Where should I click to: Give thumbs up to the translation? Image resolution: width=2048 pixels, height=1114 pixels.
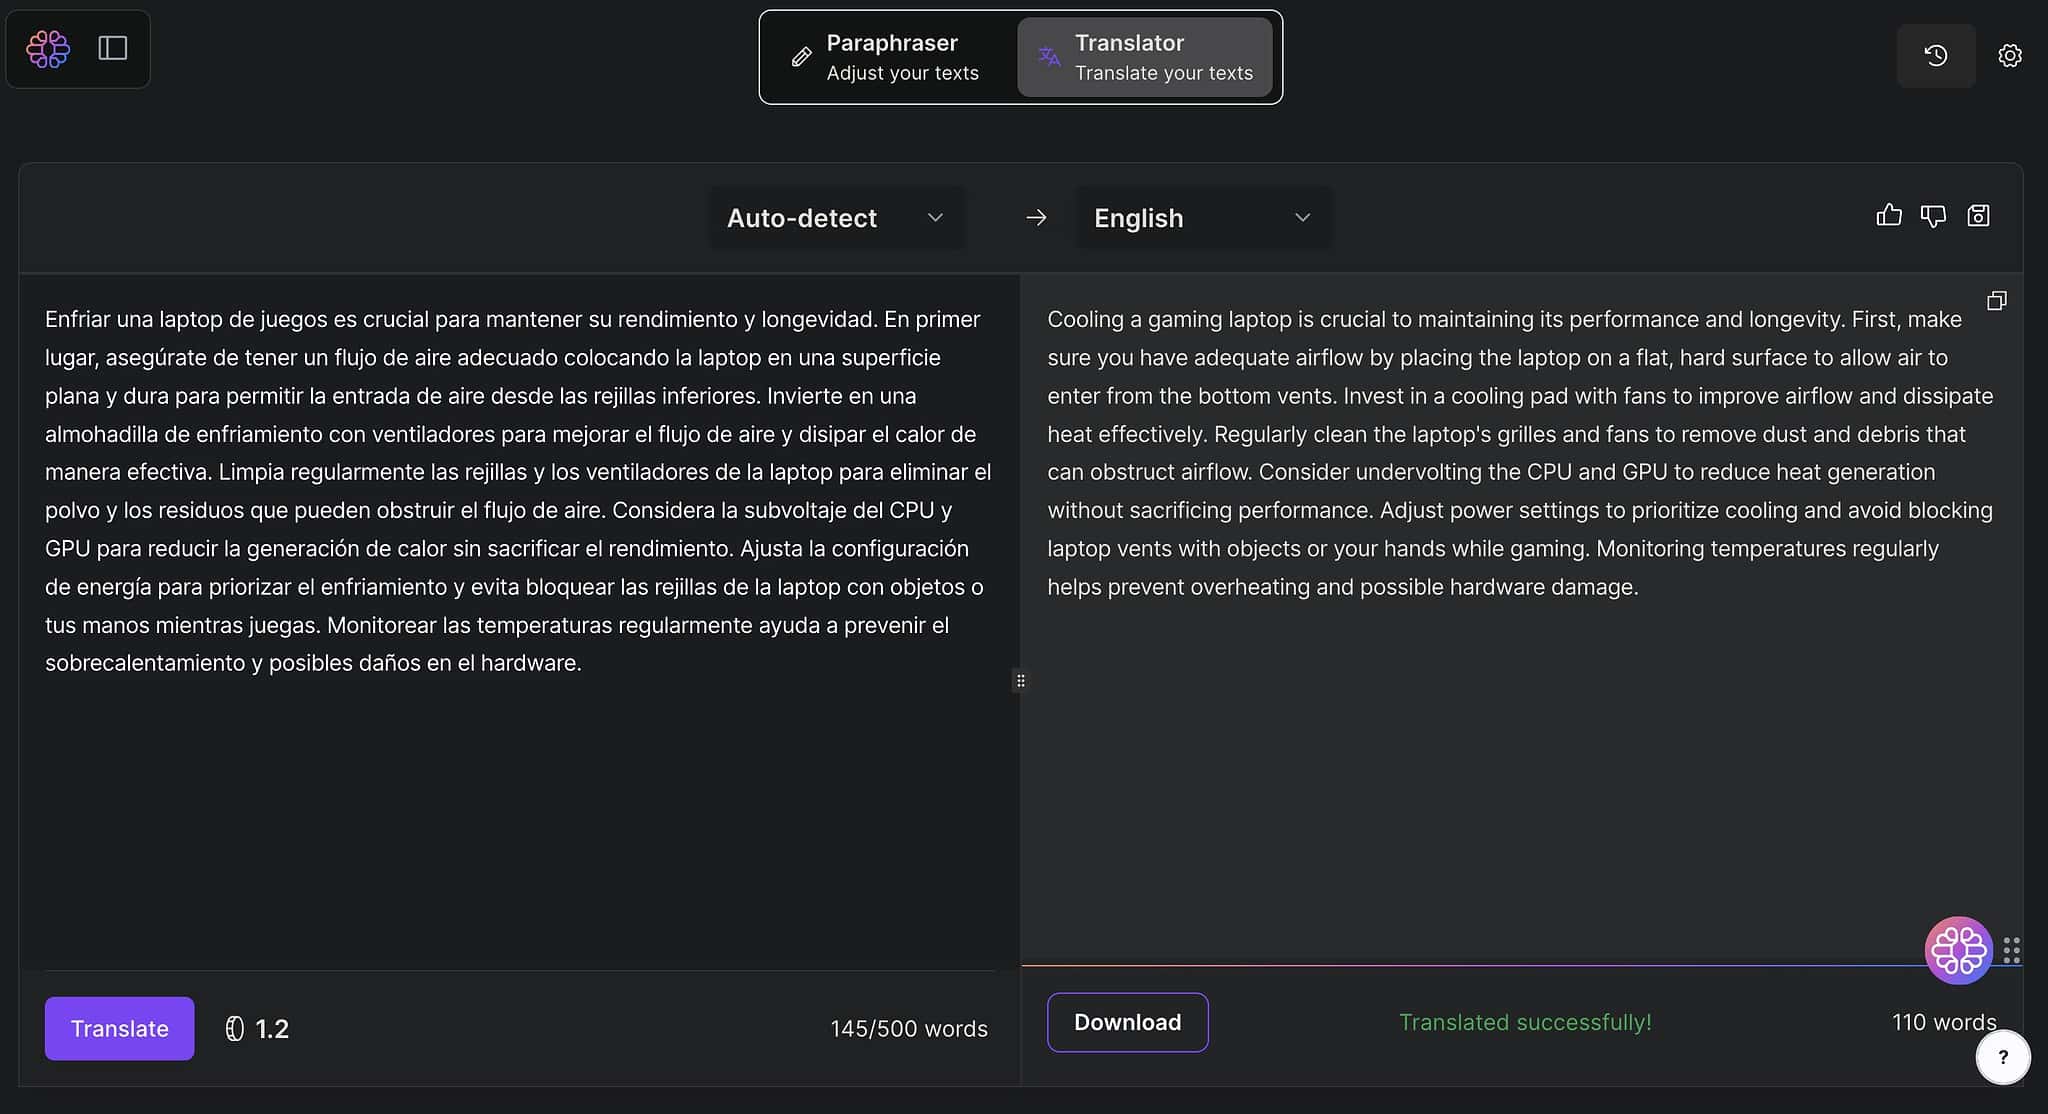(1889, 215)
